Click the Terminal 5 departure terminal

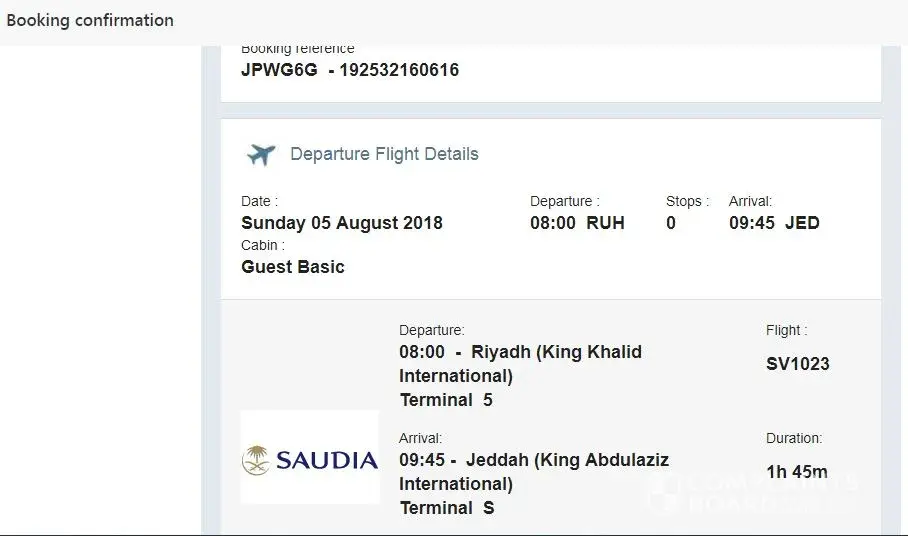point(446,400)
